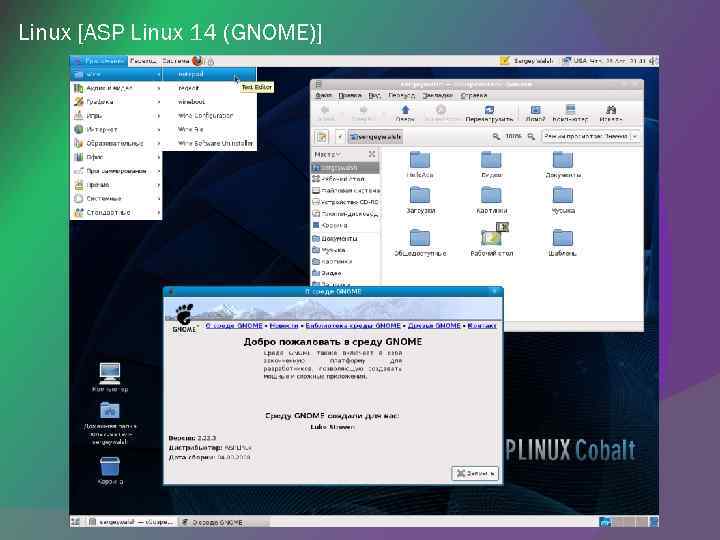The width and height of the screenshot is (720, 540).
Task: Click the Forward button in file manager
Action: point(363,113)
